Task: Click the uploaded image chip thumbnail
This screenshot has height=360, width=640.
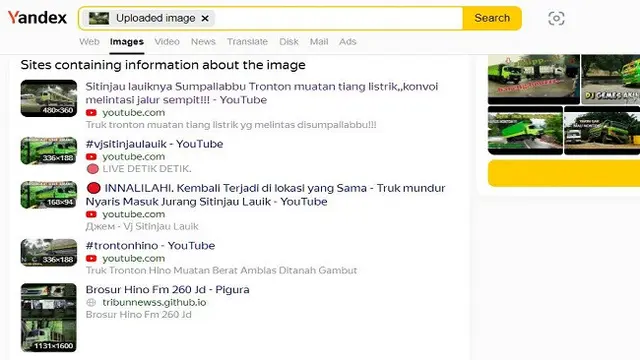Action: (99, 18)
